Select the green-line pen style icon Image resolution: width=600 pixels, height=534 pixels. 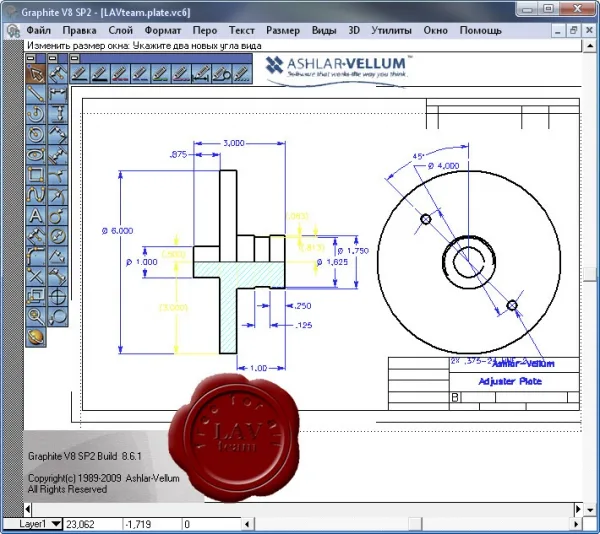pyautogui.click(x=161, y=73)
